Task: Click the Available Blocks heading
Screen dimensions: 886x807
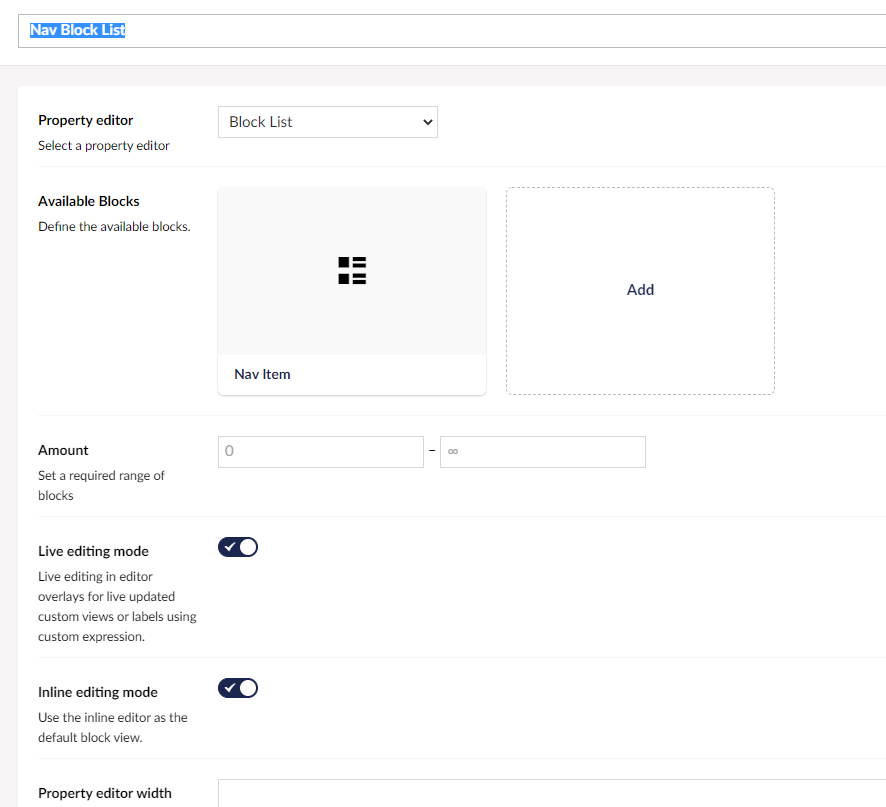Action: (x=89, y=201)
